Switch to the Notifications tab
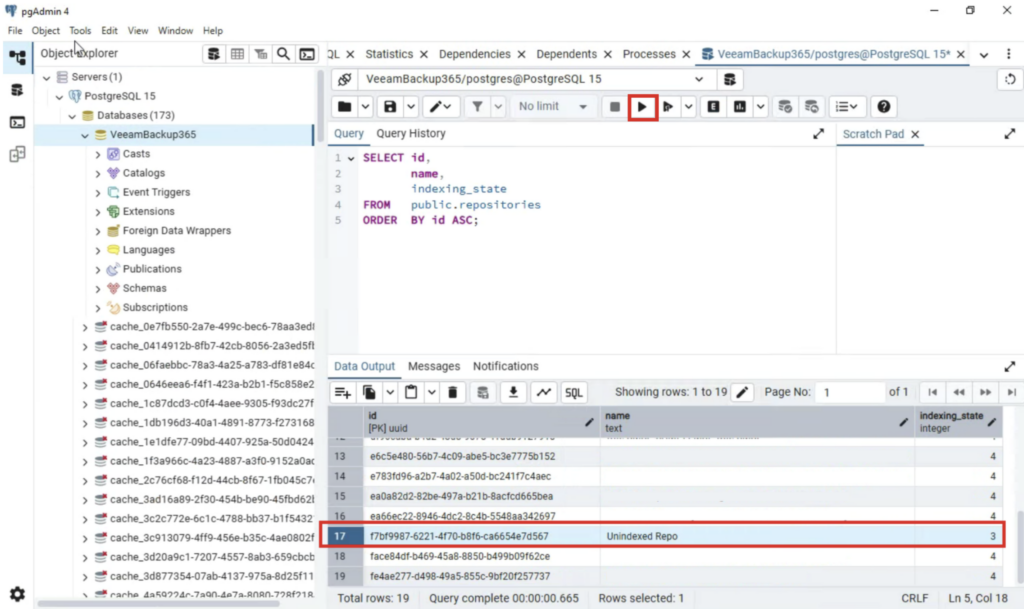 [x=505, y=366]
